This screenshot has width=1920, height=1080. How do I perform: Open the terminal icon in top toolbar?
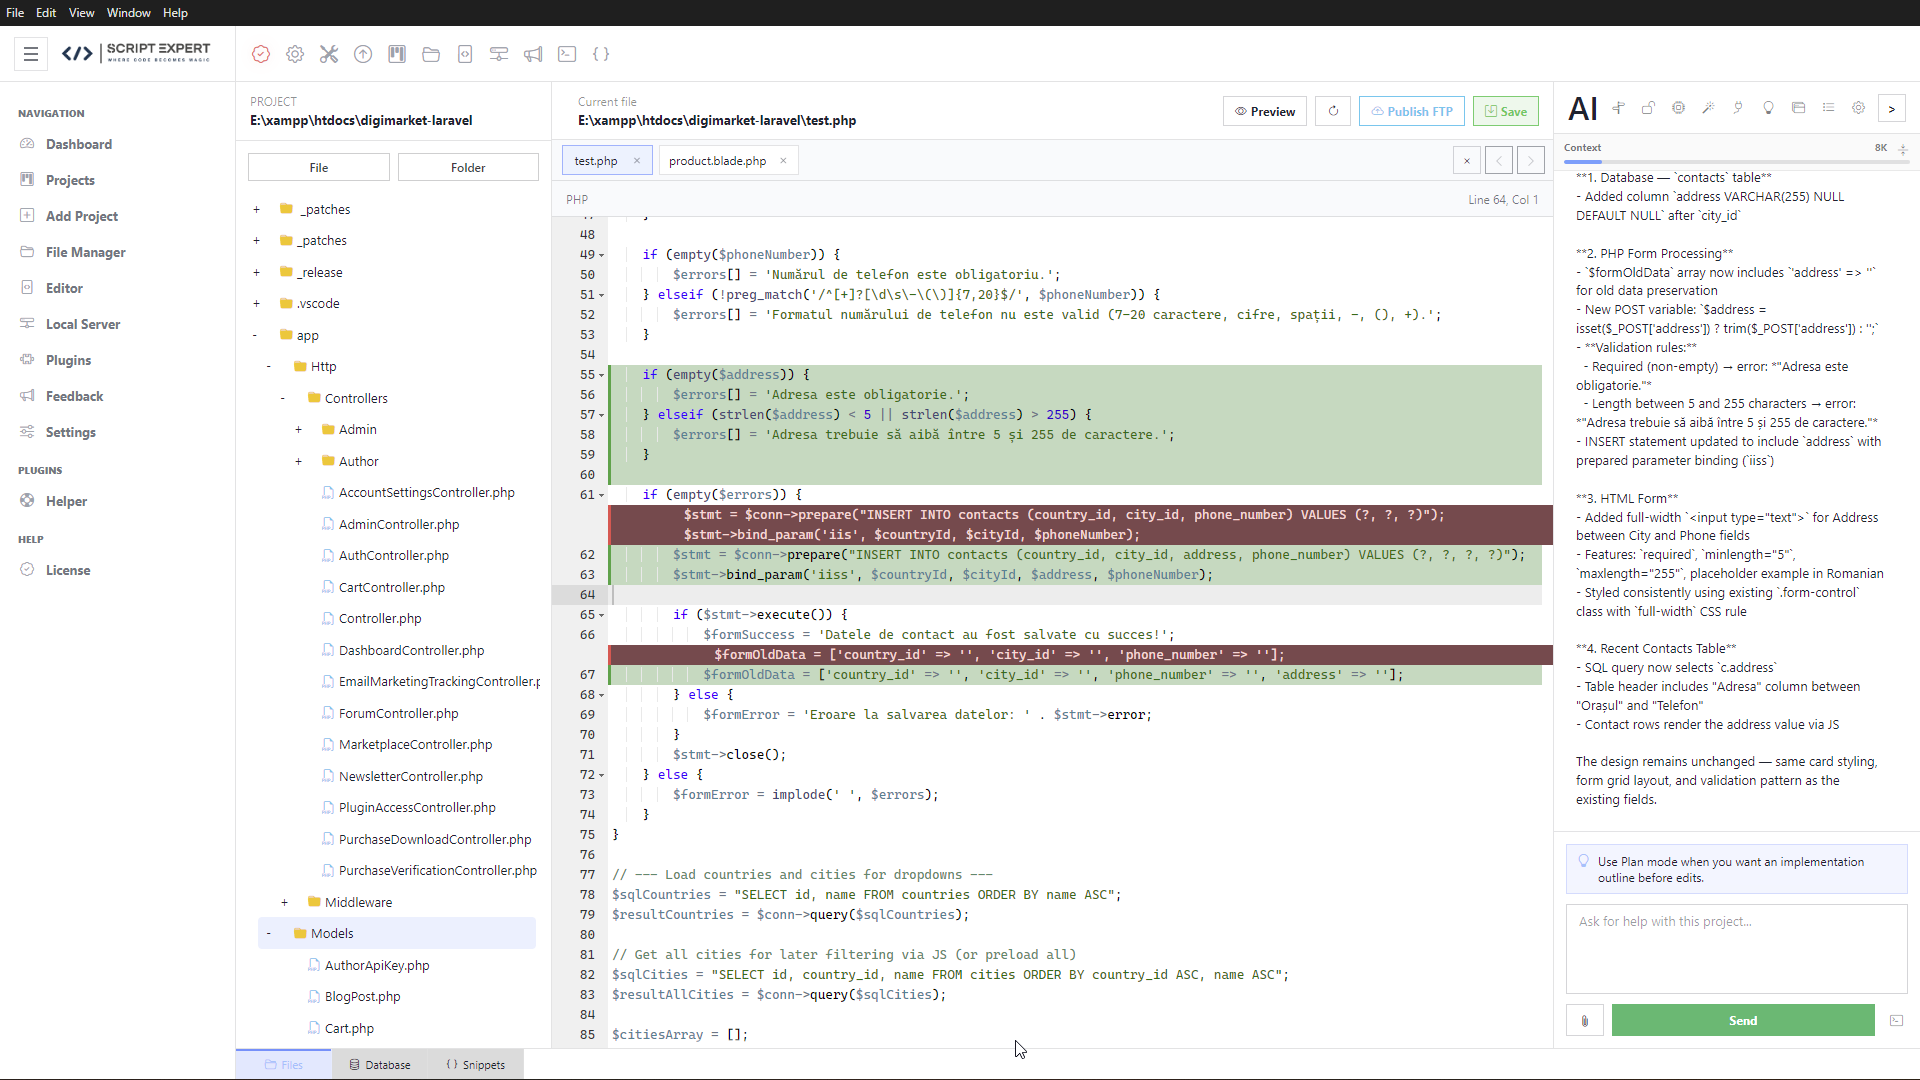(567, 54)
